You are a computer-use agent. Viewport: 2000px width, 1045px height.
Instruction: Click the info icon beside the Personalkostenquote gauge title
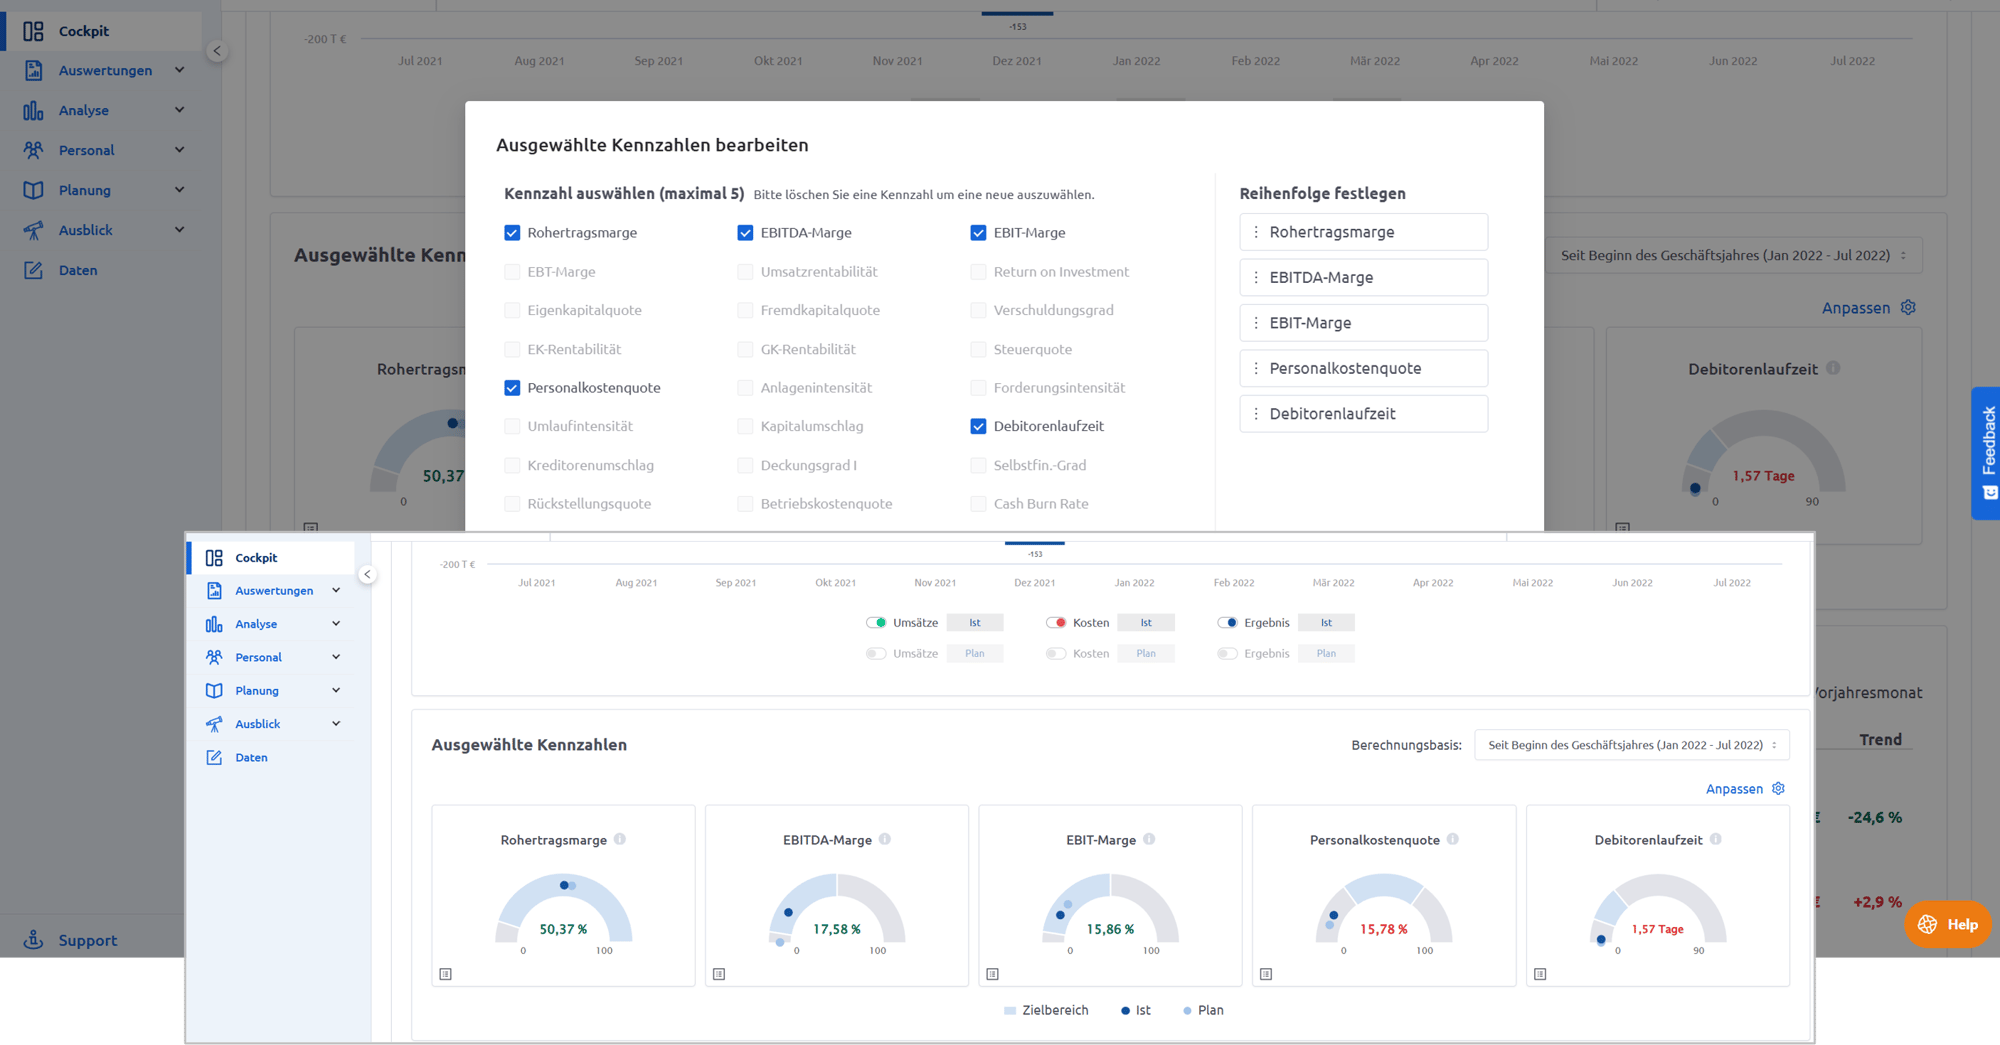click(1453, 839)
